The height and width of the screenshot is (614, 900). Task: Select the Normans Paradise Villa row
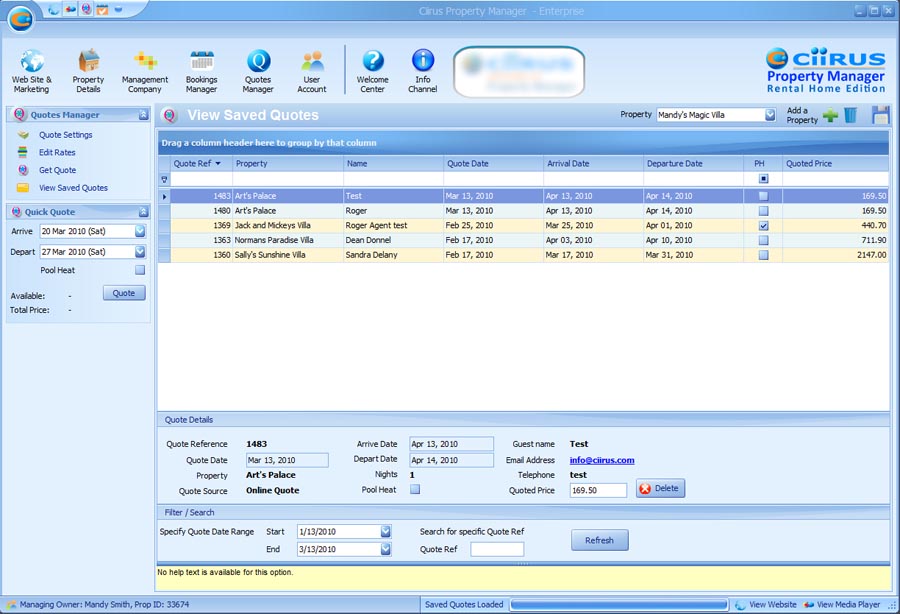coord(523,240)
